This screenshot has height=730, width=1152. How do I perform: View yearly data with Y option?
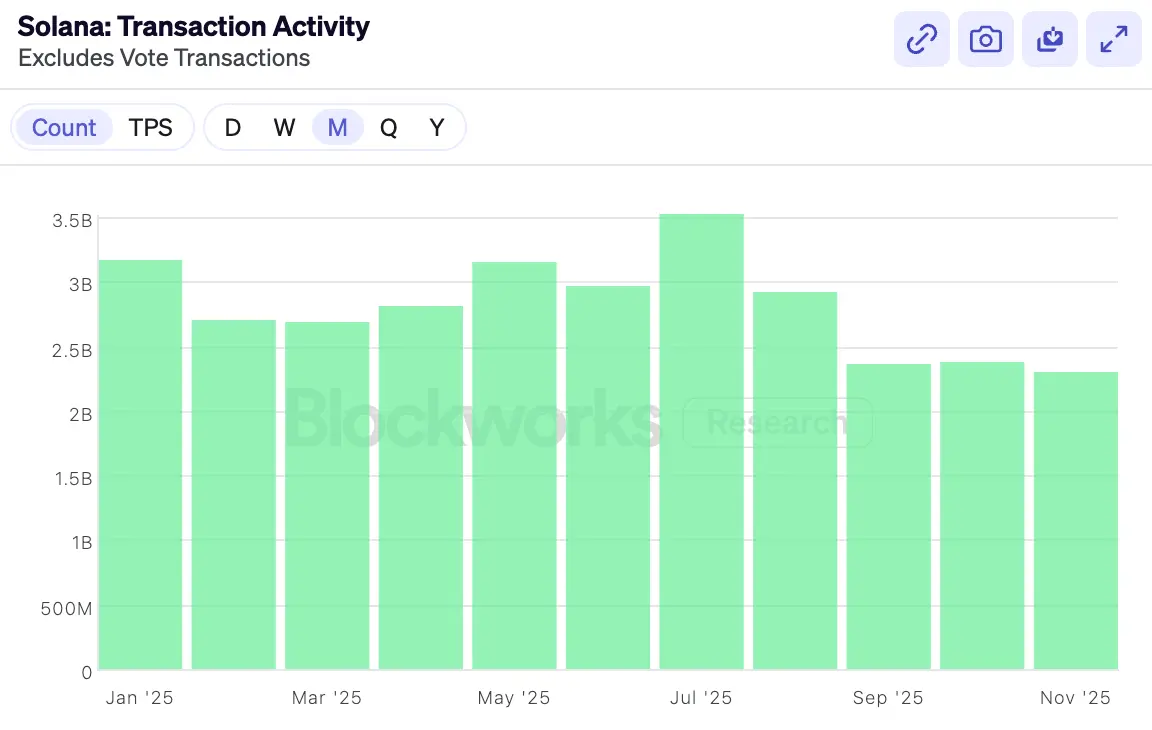click(x=436, y=127)
